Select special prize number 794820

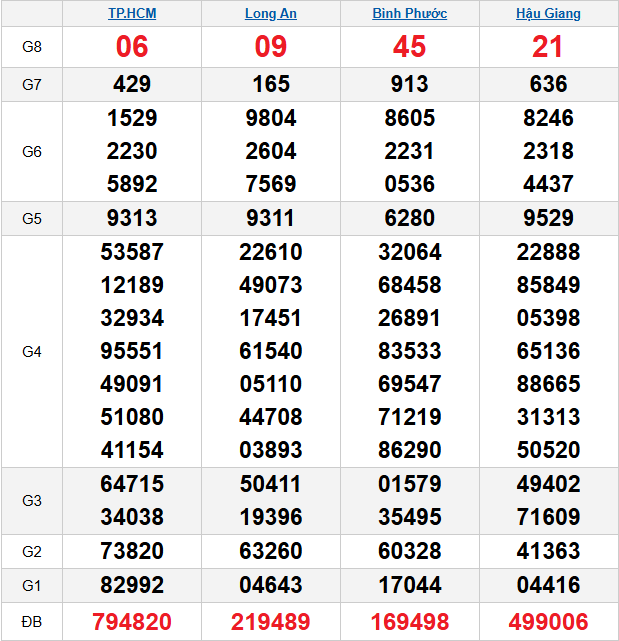pos(132,622)
